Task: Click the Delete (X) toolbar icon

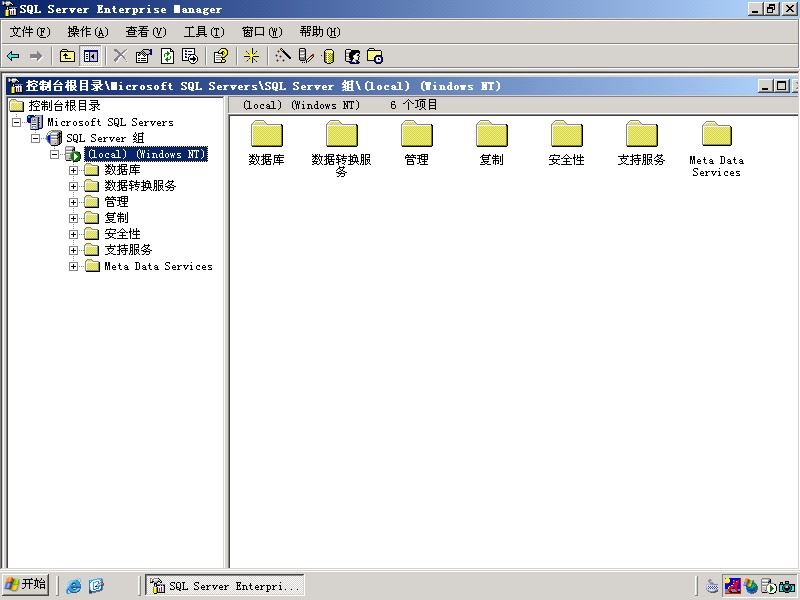Action: 120,56
